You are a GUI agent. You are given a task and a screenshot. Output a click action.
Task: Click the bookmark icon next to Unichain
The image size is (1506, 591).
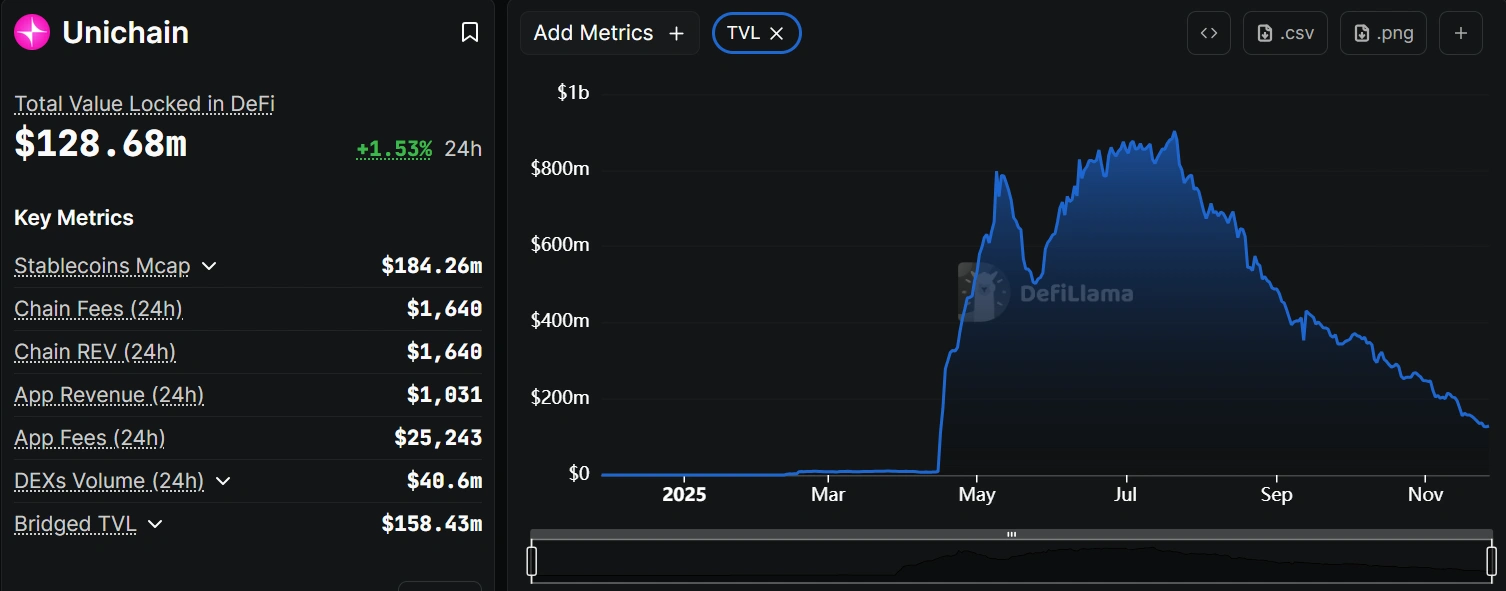tap(470, 31)
